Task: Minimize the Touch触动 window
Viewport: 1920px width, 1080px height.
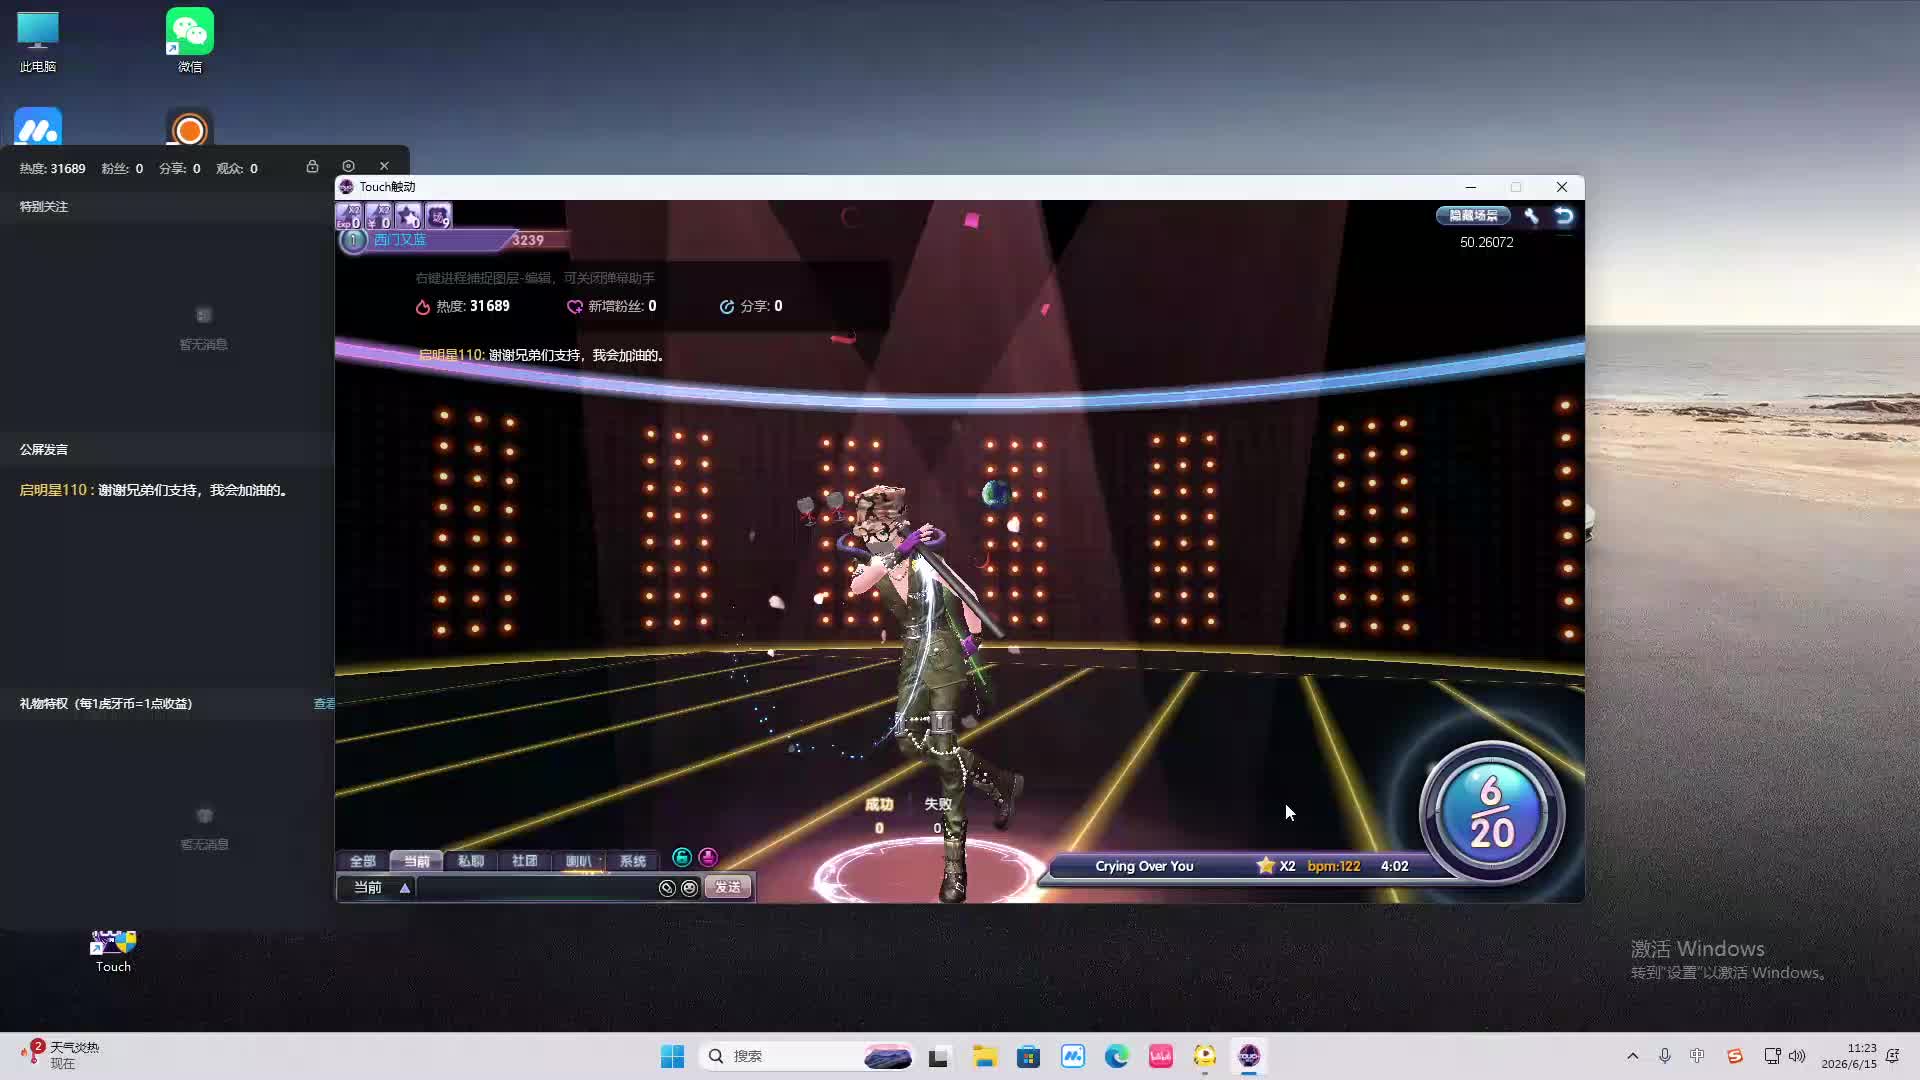Action: pyautogui.click(x=1470, y=187)
